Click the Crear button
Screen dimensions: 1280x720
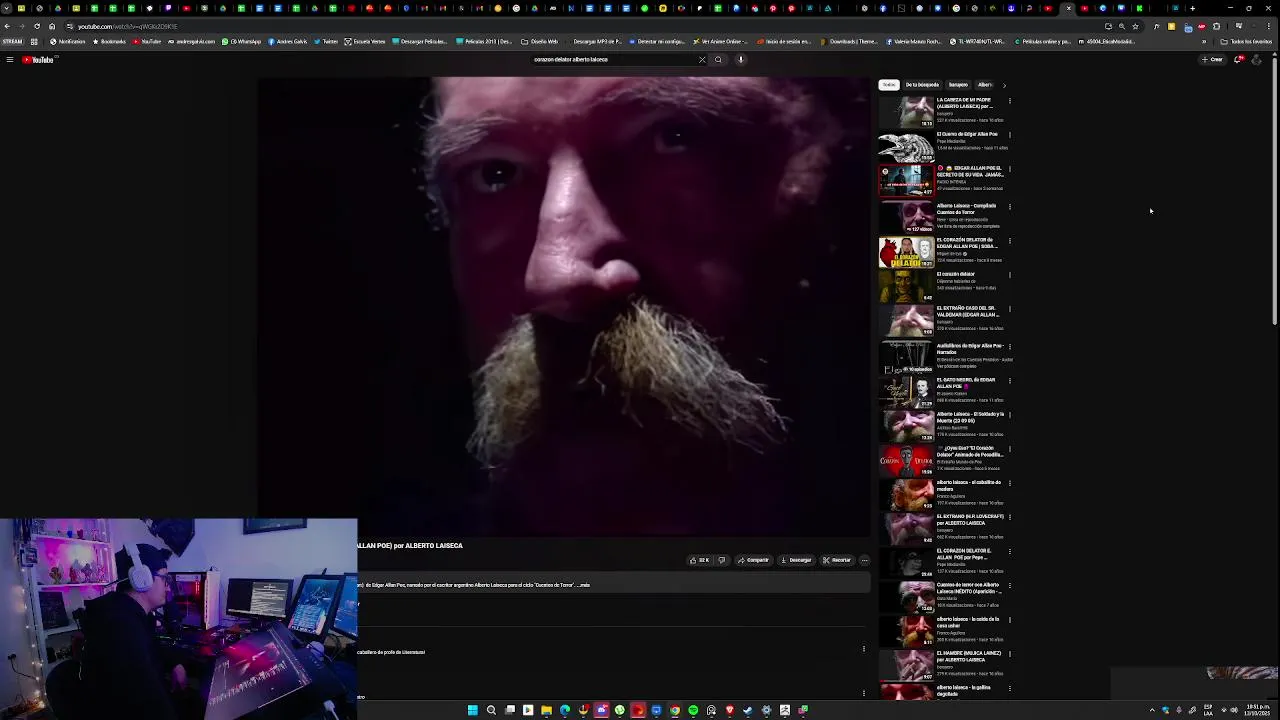1212,59
